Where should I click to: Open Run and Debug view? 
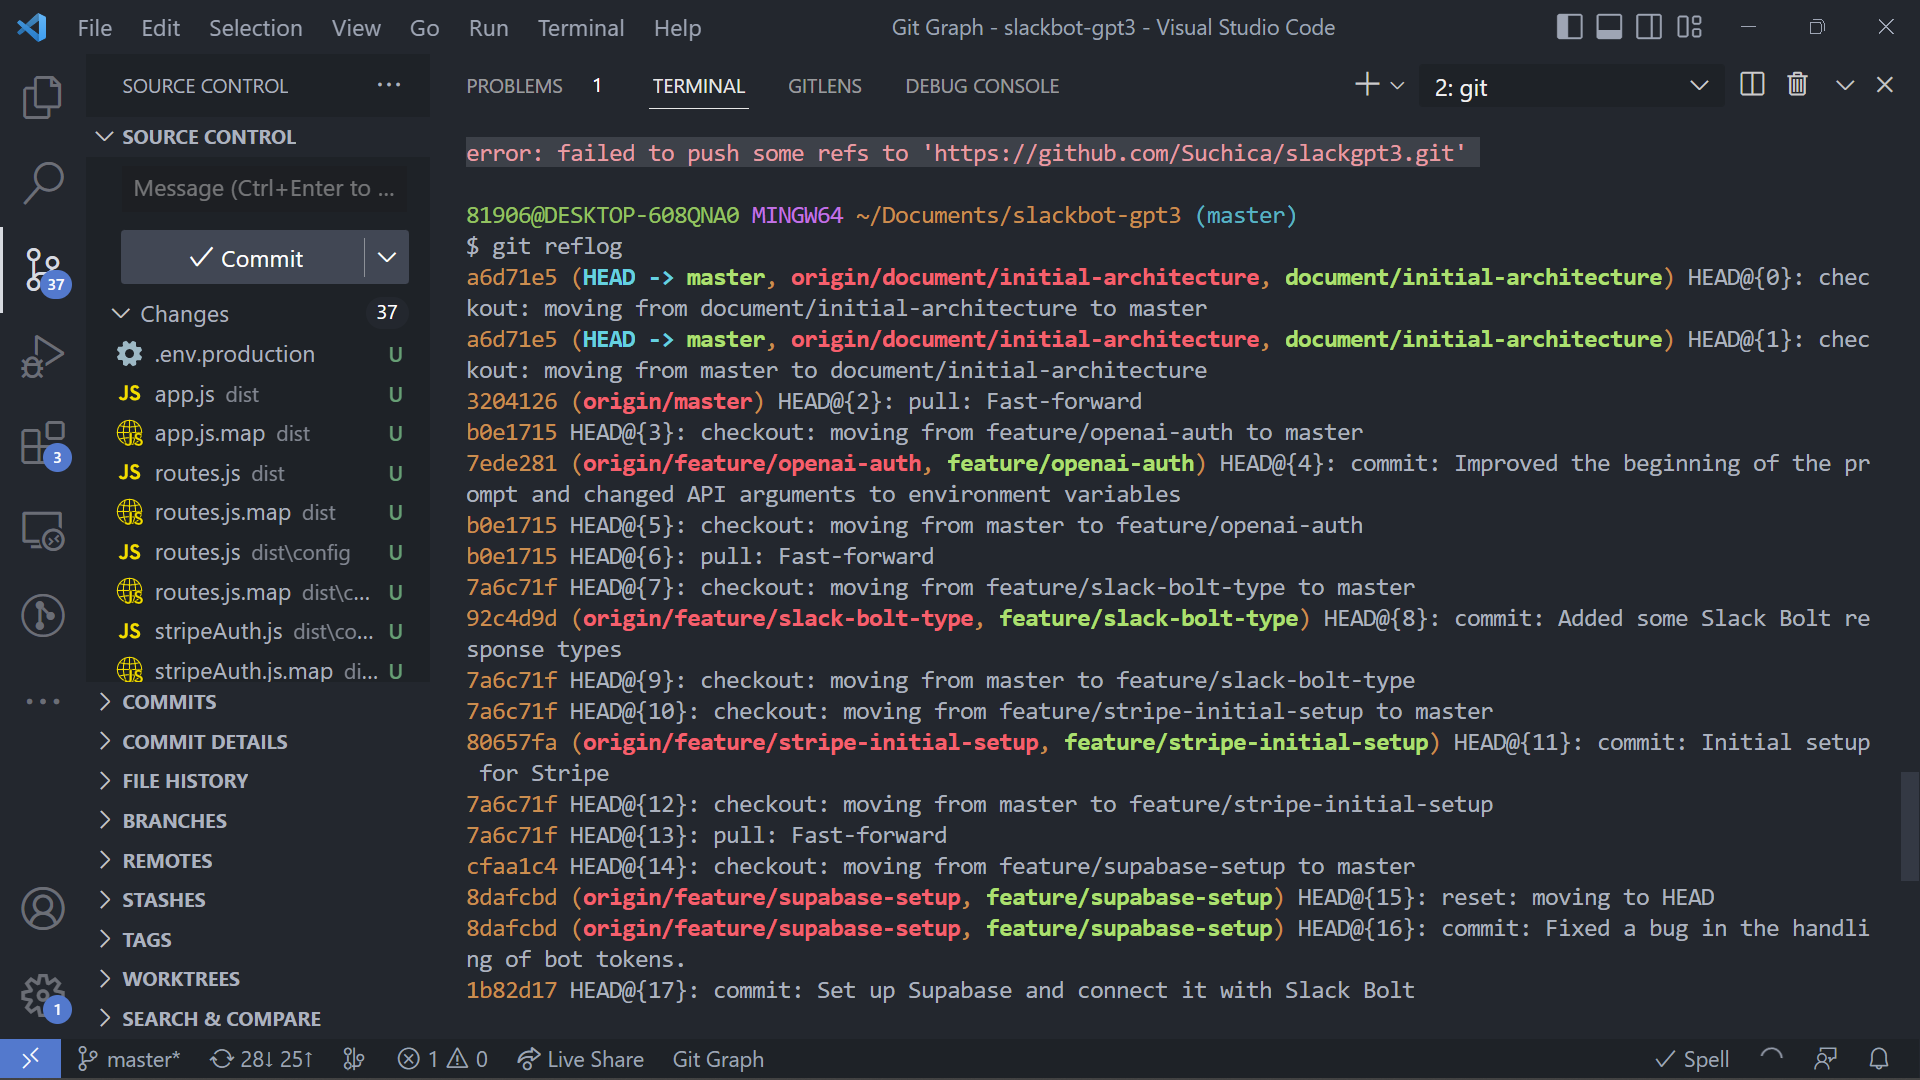(x=42, y=356)
